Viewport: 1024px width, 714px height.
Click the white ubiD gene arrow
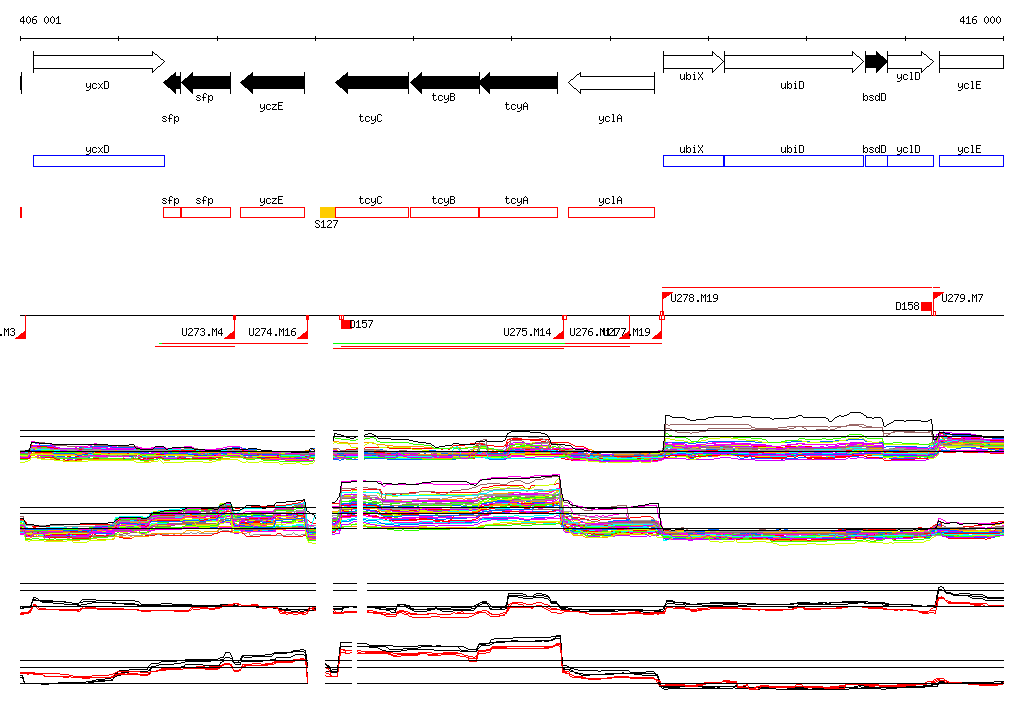tap(794, 62)
